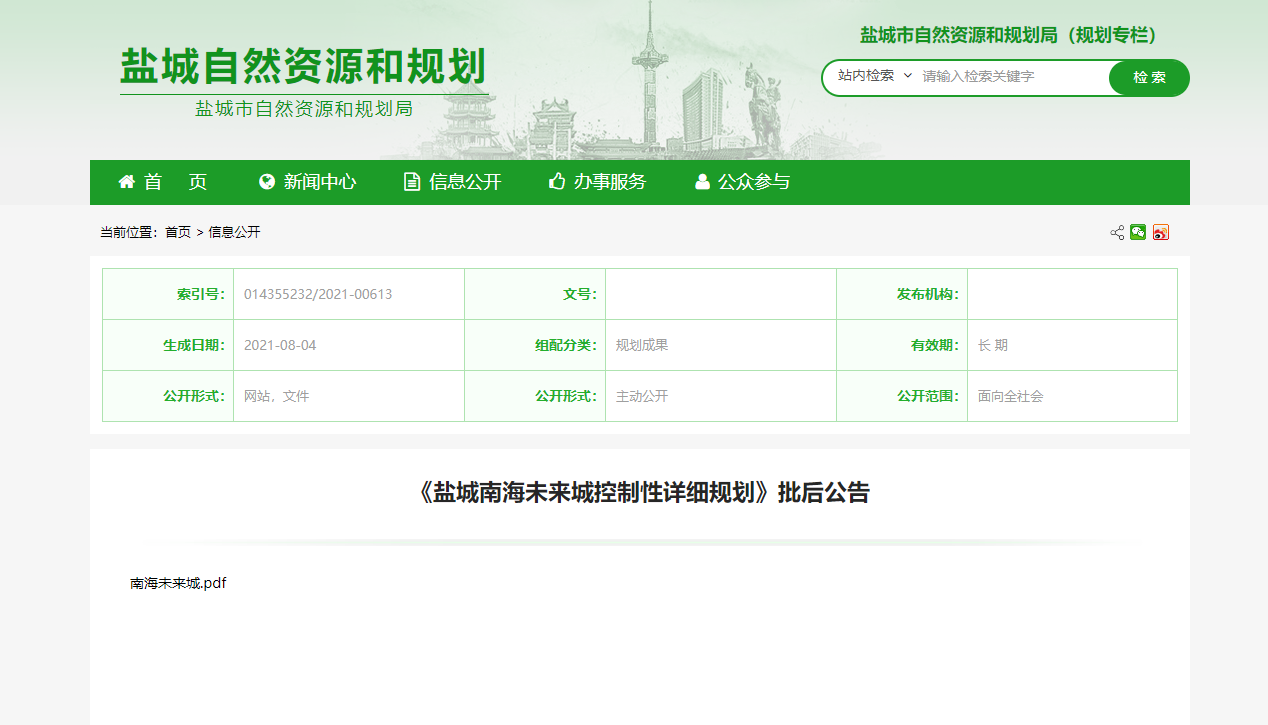
Task: Click 信息公开 in the breadcrumb trail
Action: tap(234, 232)
